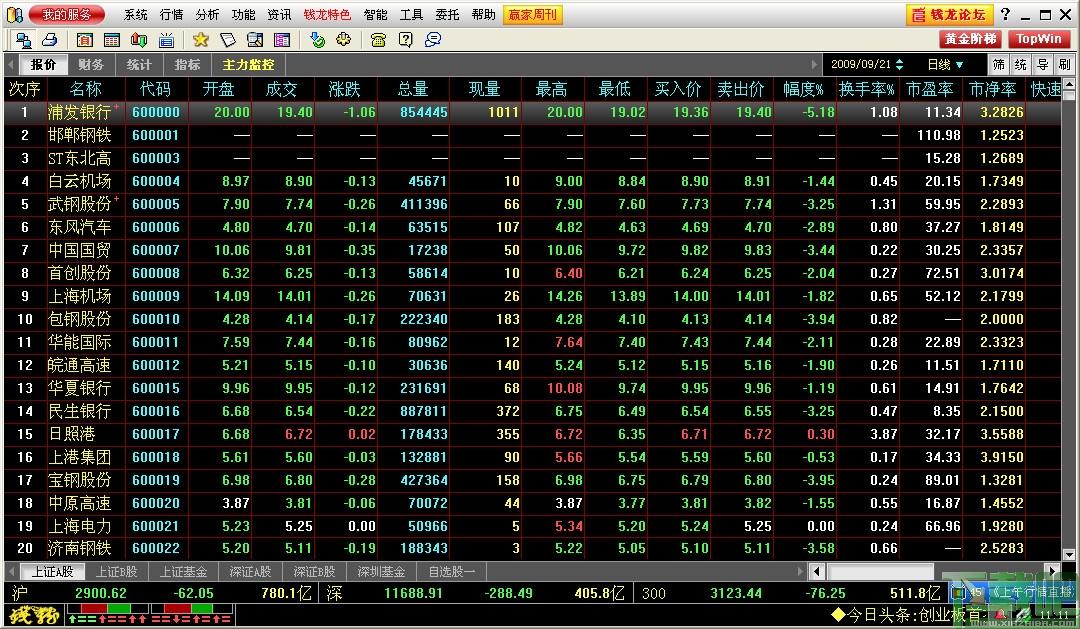Screen dimensions: 1080x629
Task: Sort by the 市盈率 column header
Action: (930, 89)
